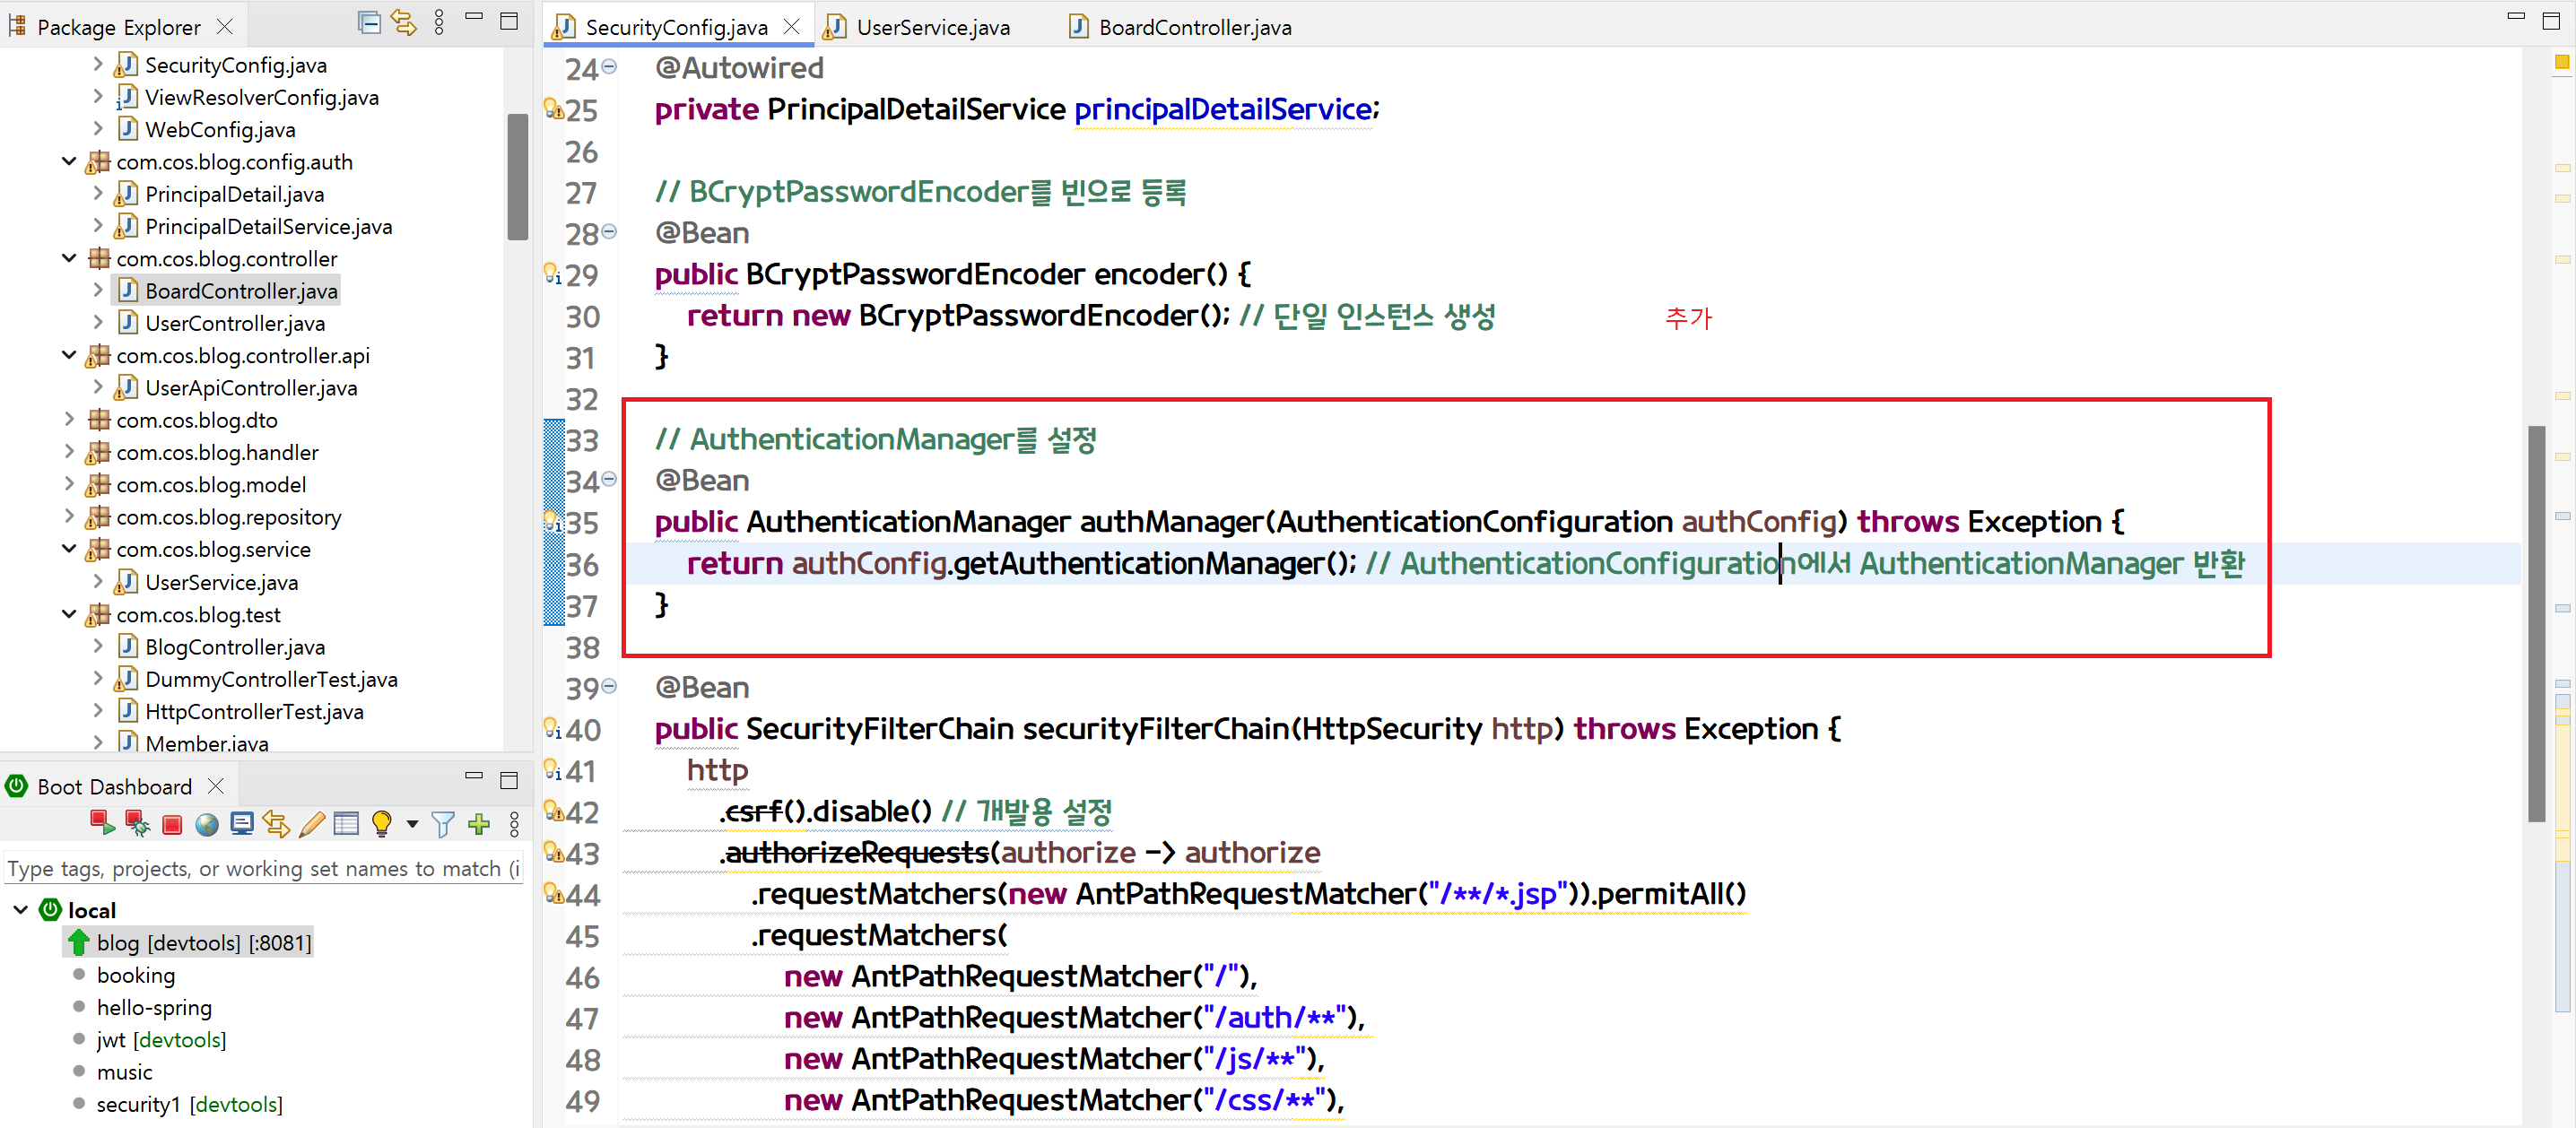
Task: Fold the securityFilterChain method at line 39
Action: tap(609, 686)
